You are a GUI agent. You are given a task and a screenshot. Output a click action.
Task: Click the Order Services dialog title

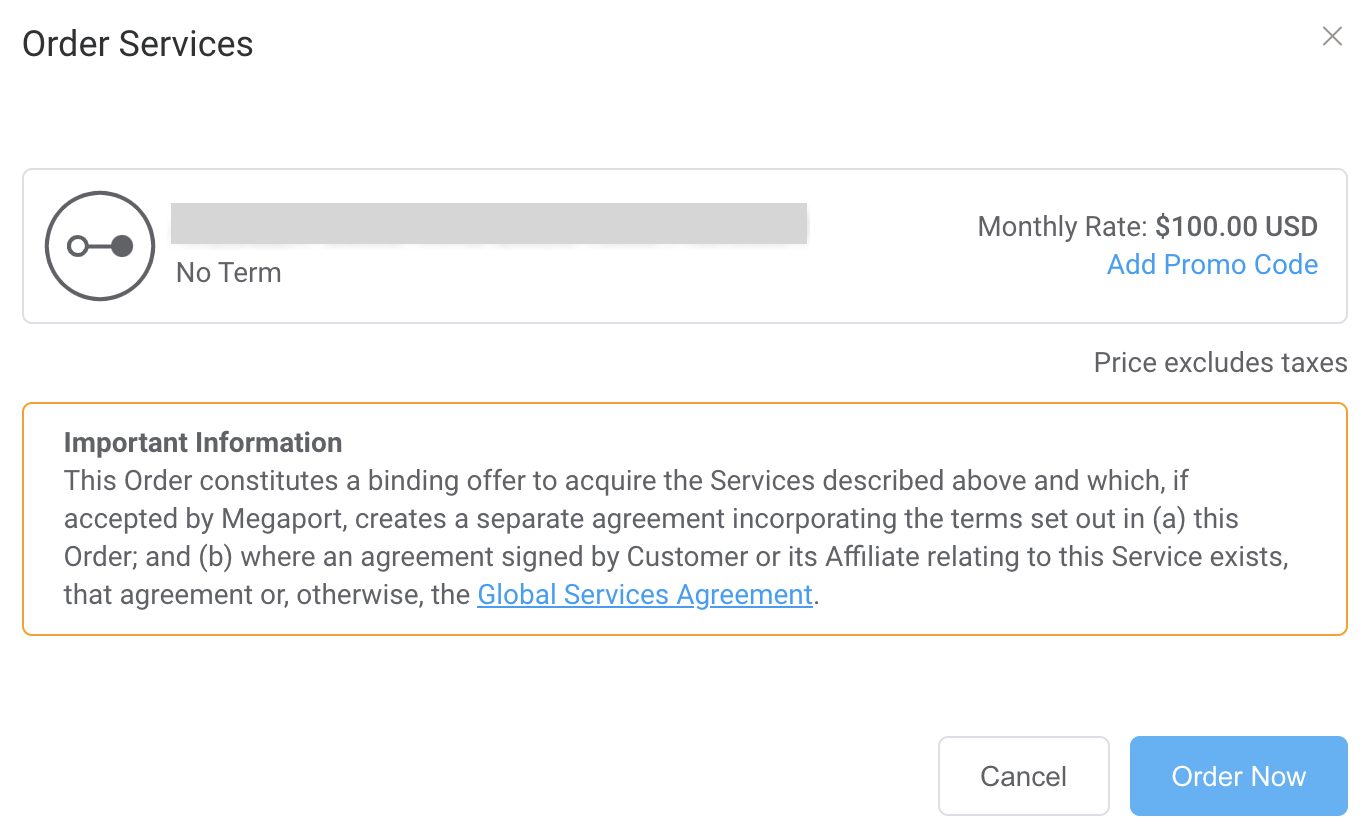[x=138, y=44]
